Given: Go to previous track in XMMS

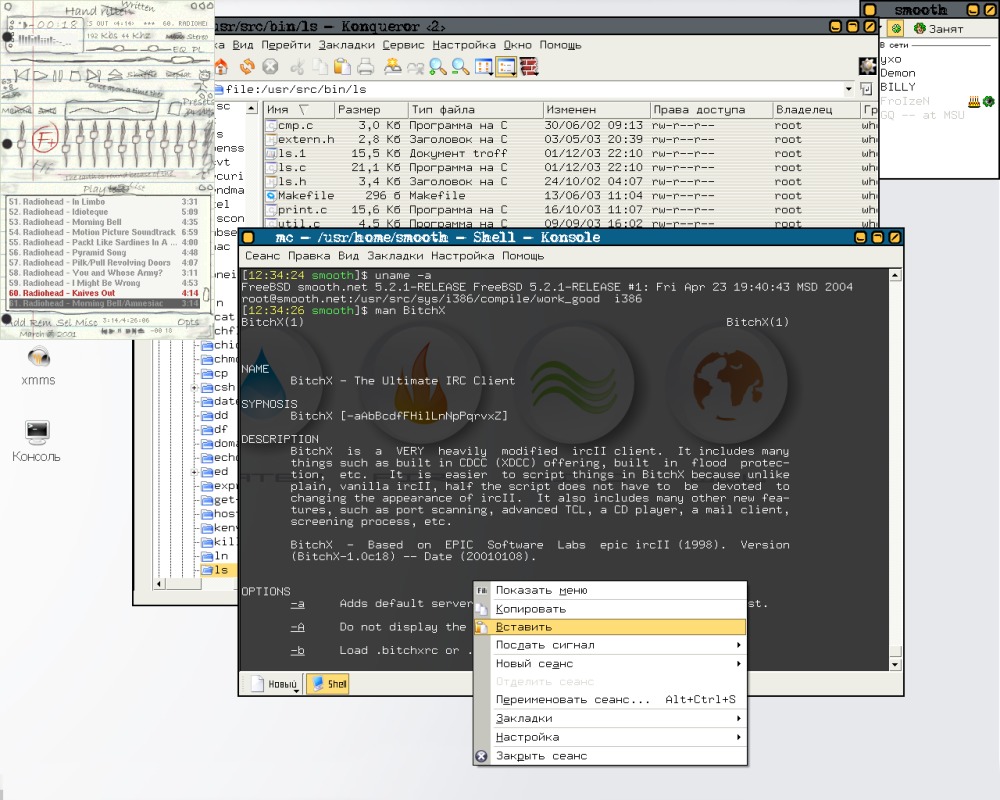Looking at the screenshot, I should 22,75.
